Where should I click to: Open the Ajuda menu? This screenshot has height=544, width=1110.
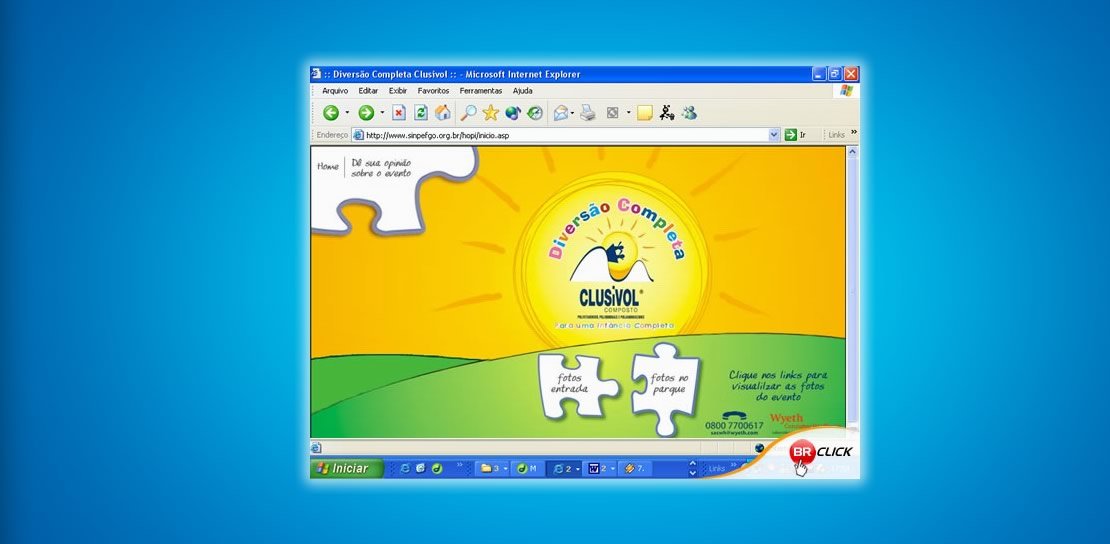pos(522,91)
